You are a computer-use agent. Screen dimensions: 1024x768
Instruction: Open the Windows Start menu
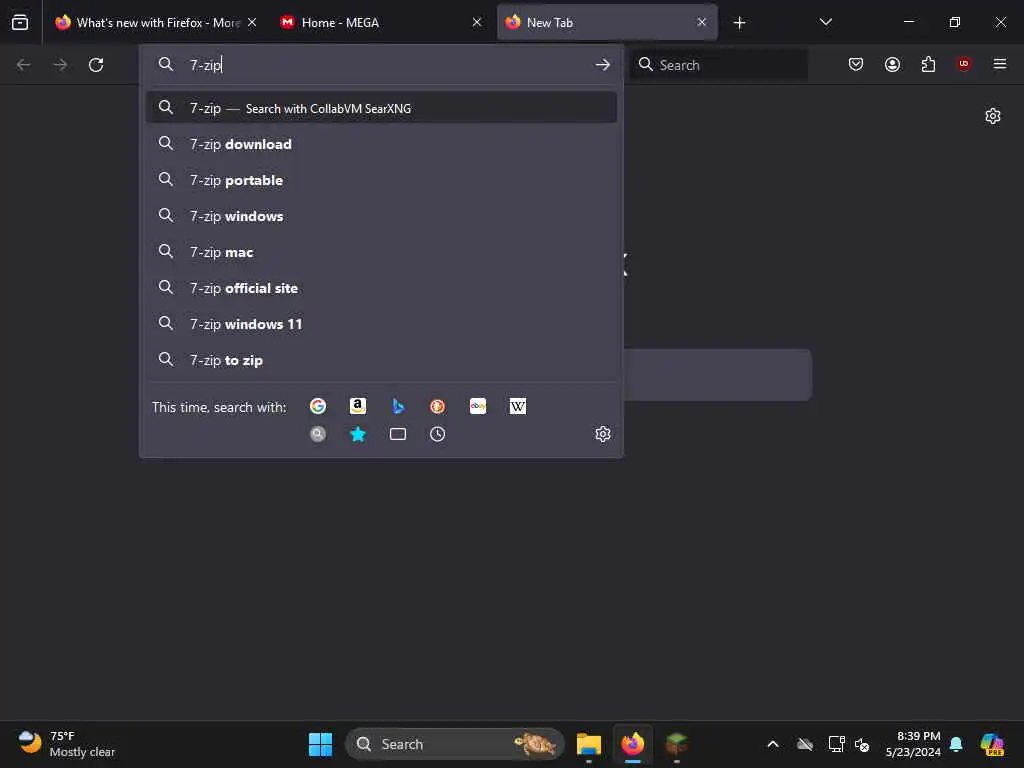[x=320, y=744]
